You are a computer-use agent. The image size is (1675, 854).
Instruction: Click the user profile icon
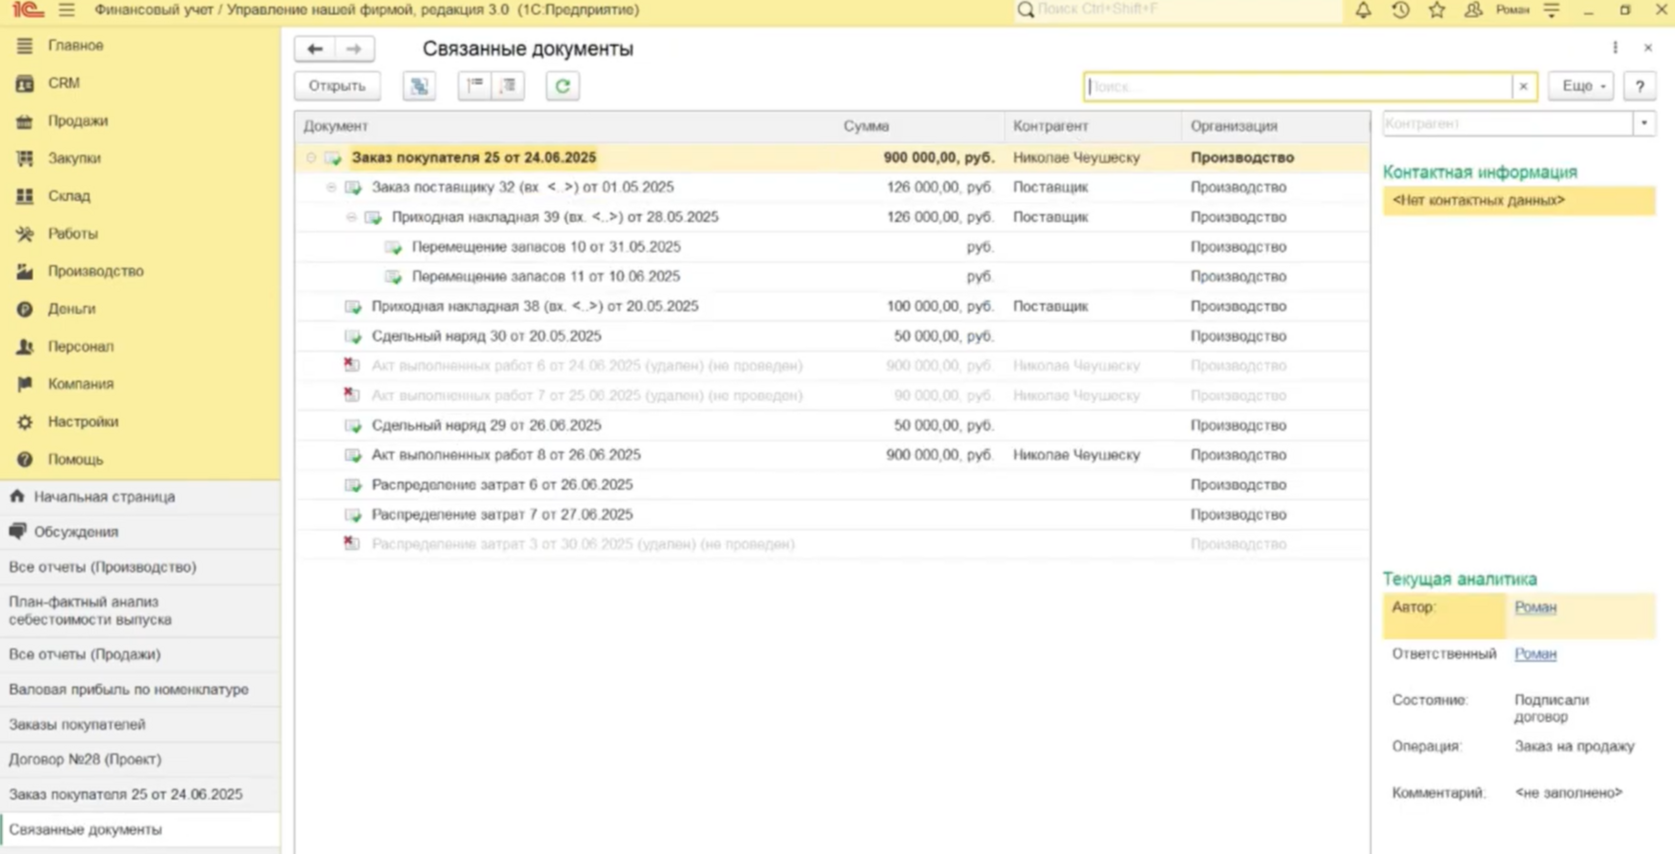pyautogui.click(x=1473, y=10)
